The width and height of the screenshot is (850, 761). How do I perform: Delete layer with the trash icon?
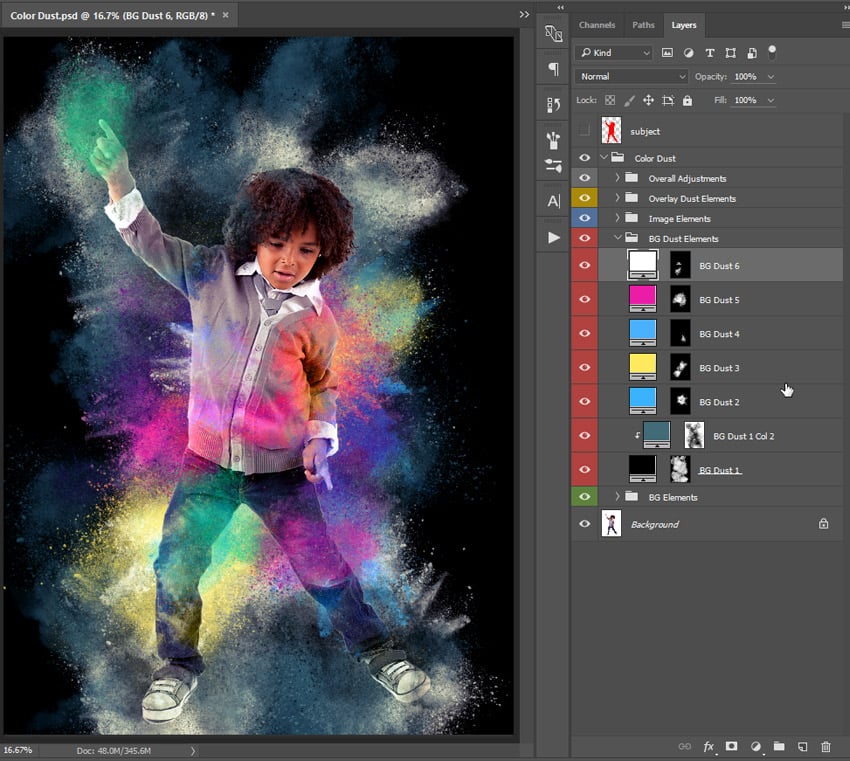pyautogui.click(x=825, y=746)
